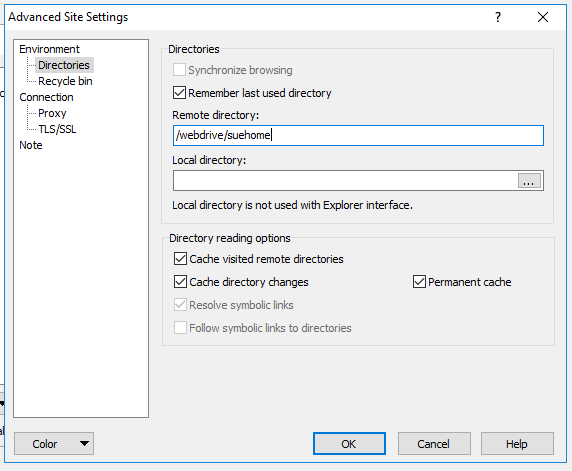
Task: Go to the TLS/SSL settings page
Action: point(57,129)
